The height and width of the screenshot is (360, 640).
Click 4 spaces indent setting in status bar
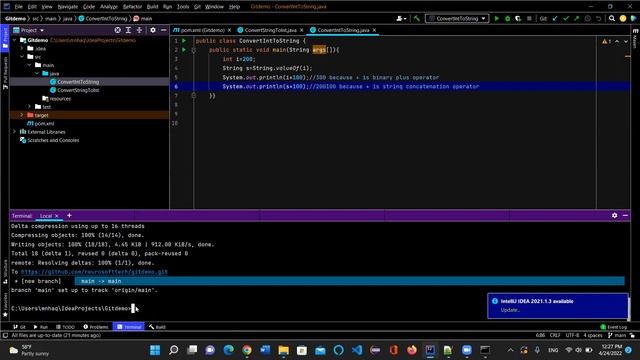pyautogui.click(x=593, y=336)
